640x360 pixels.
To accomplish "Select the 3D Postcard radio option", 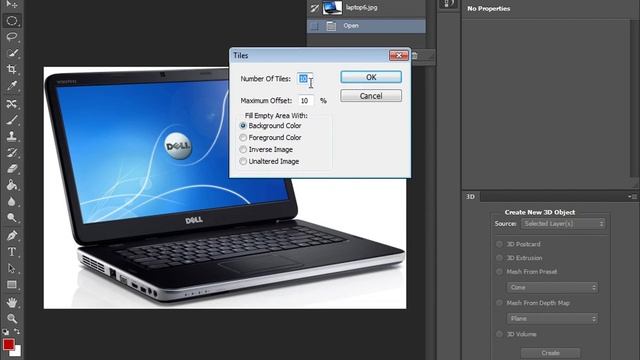I will tap(499, 244).
